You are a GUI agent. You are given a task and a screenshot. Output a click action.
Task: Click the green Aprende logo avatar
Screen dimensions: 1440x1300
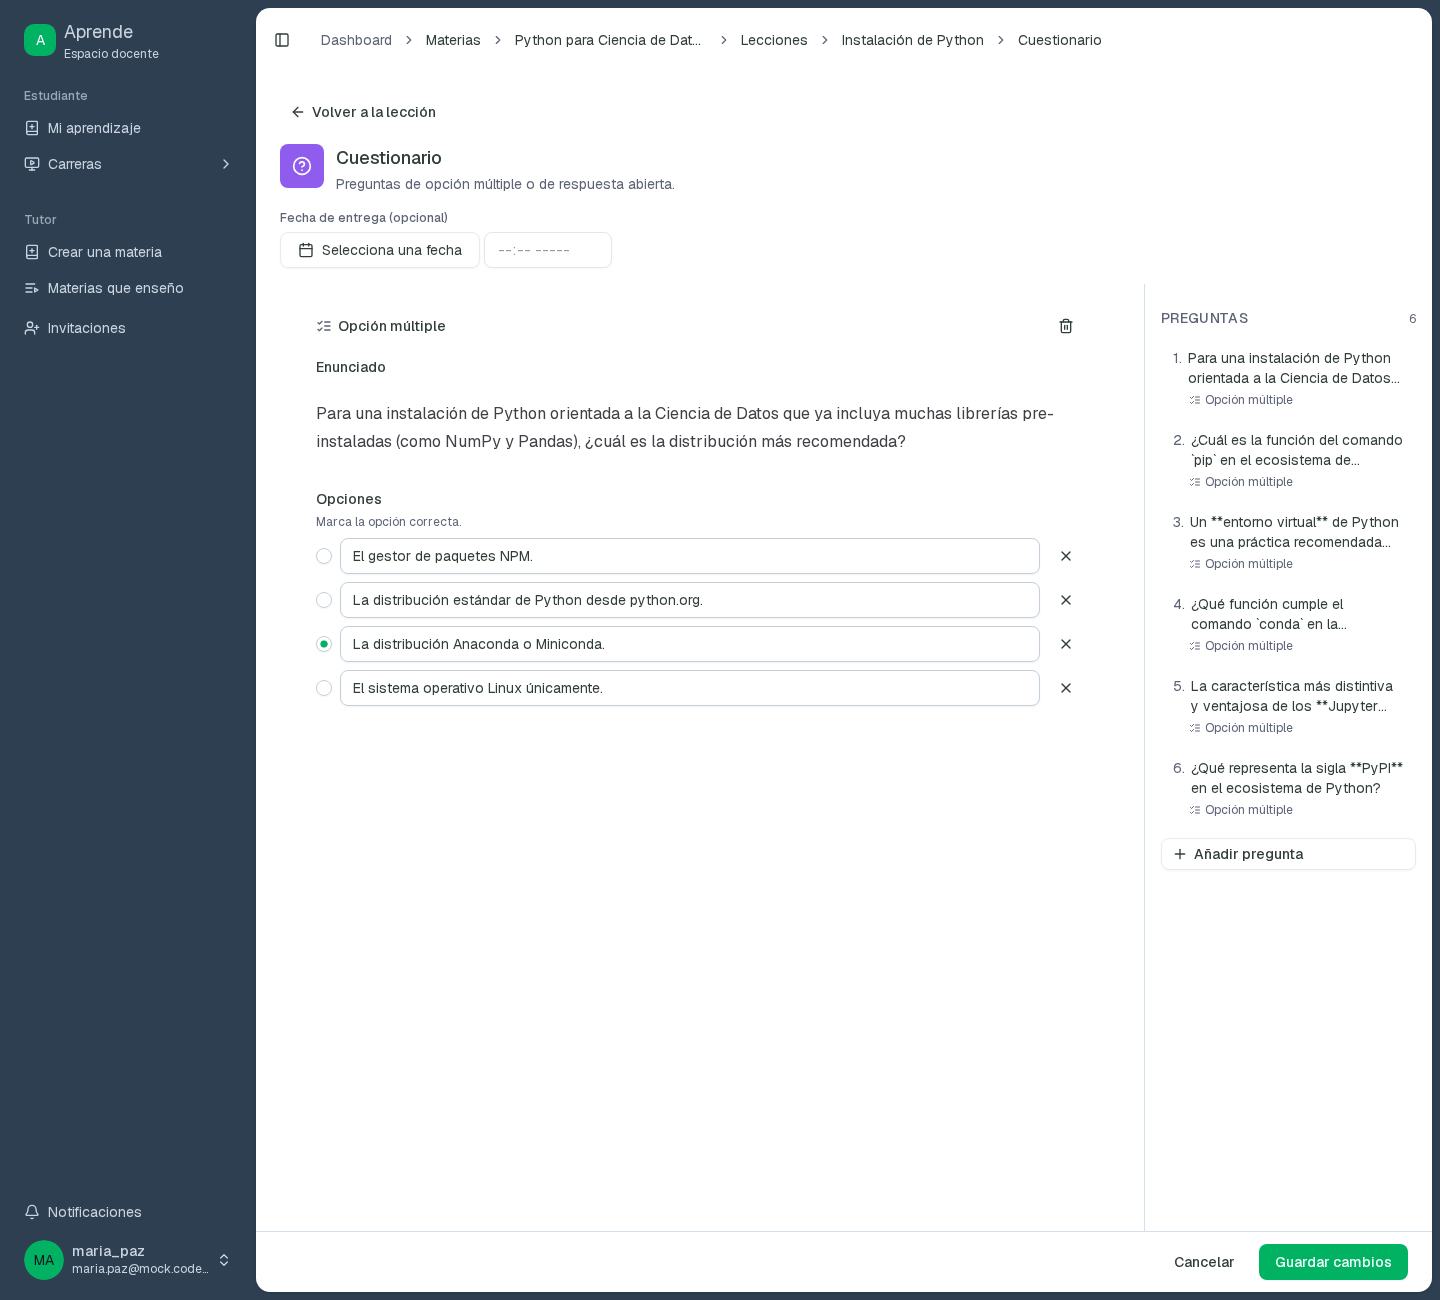click(40, 40)
